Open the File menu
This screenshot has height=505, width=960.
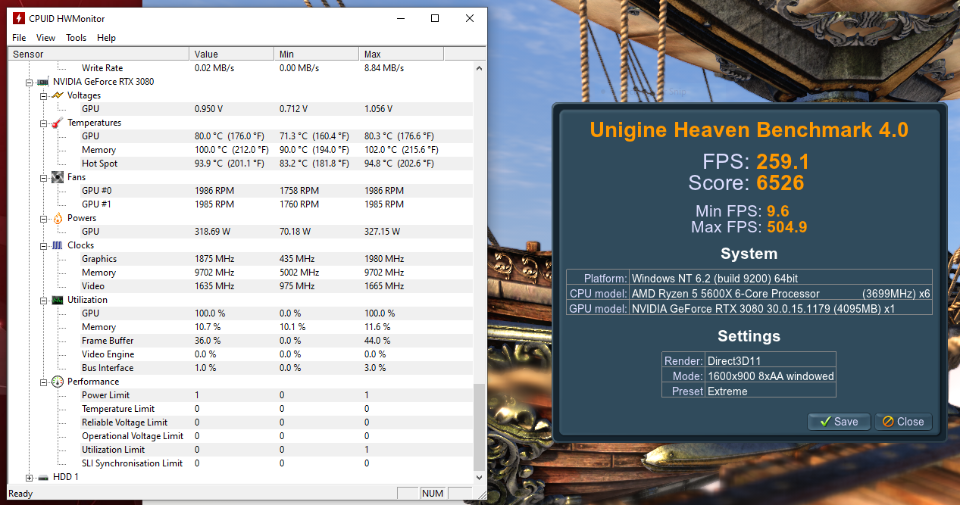[x=19, y=38]
